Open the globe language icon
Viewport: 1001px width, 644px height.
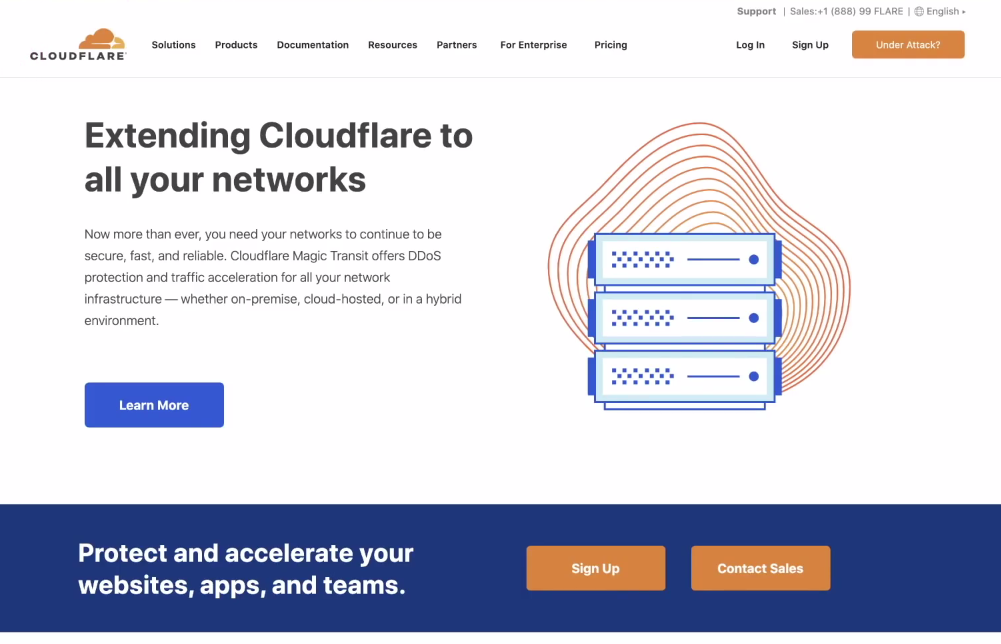click(x=919, y=11)
